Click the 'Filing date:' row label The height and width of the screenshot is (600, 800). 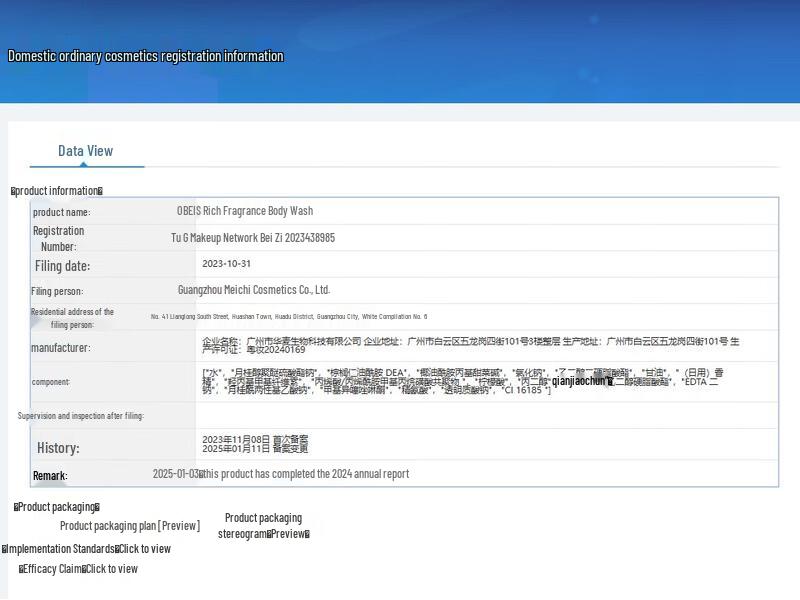(x=62, y=266)
